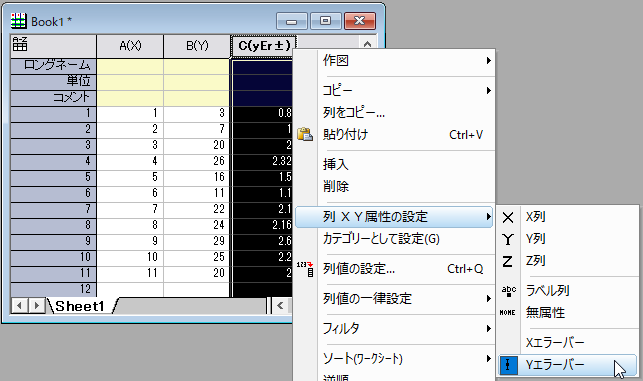Select the A(X) column header
The height and width of the screenshot is (381, 643).
tap(130, 46)
